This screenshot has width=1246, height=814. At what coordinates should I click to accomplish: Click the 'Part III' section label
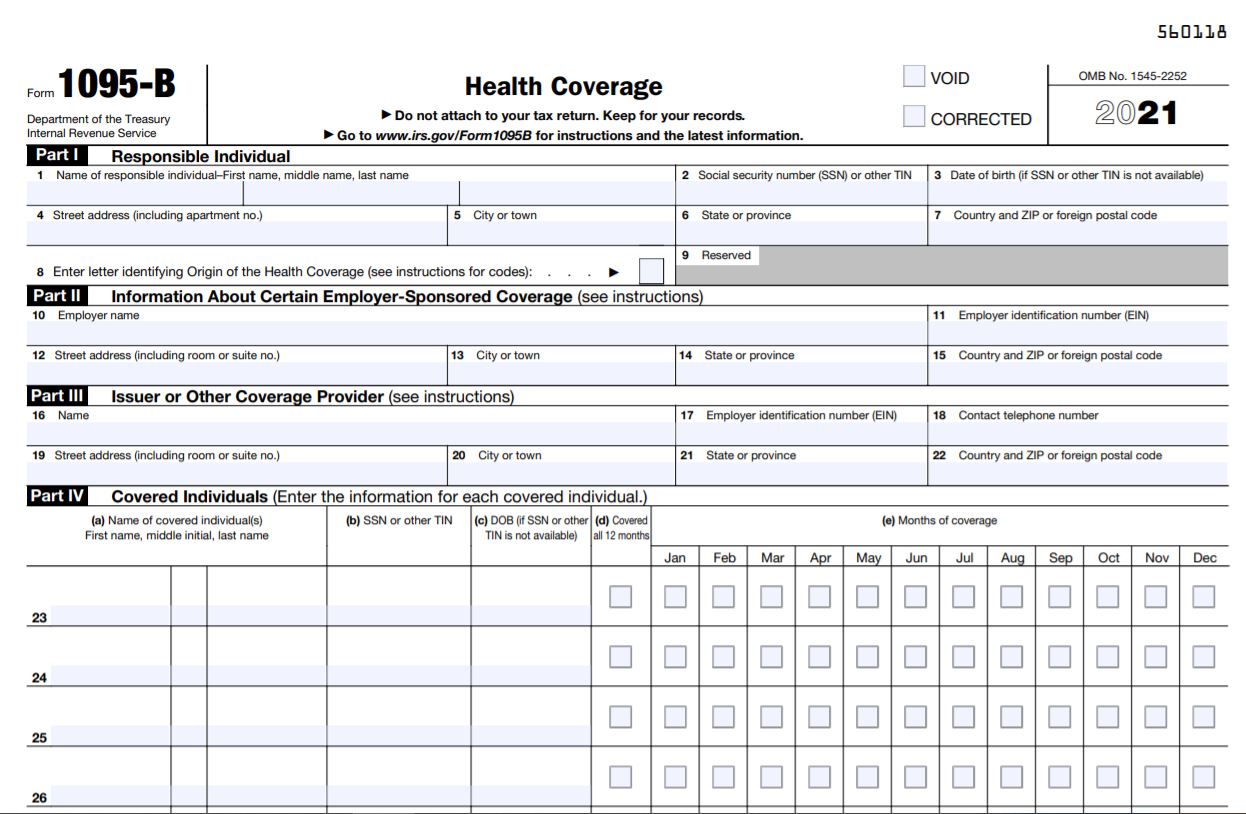pyautogui.click(x=57, y=395)
